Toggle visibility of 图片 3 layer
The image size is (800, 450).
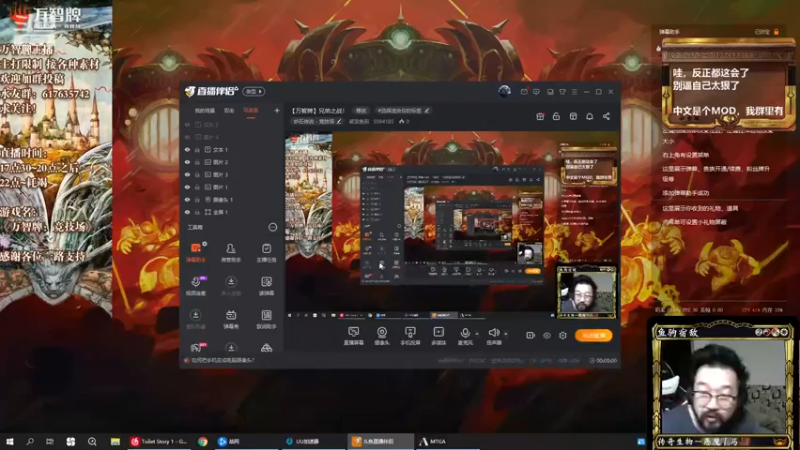(187, 174)
